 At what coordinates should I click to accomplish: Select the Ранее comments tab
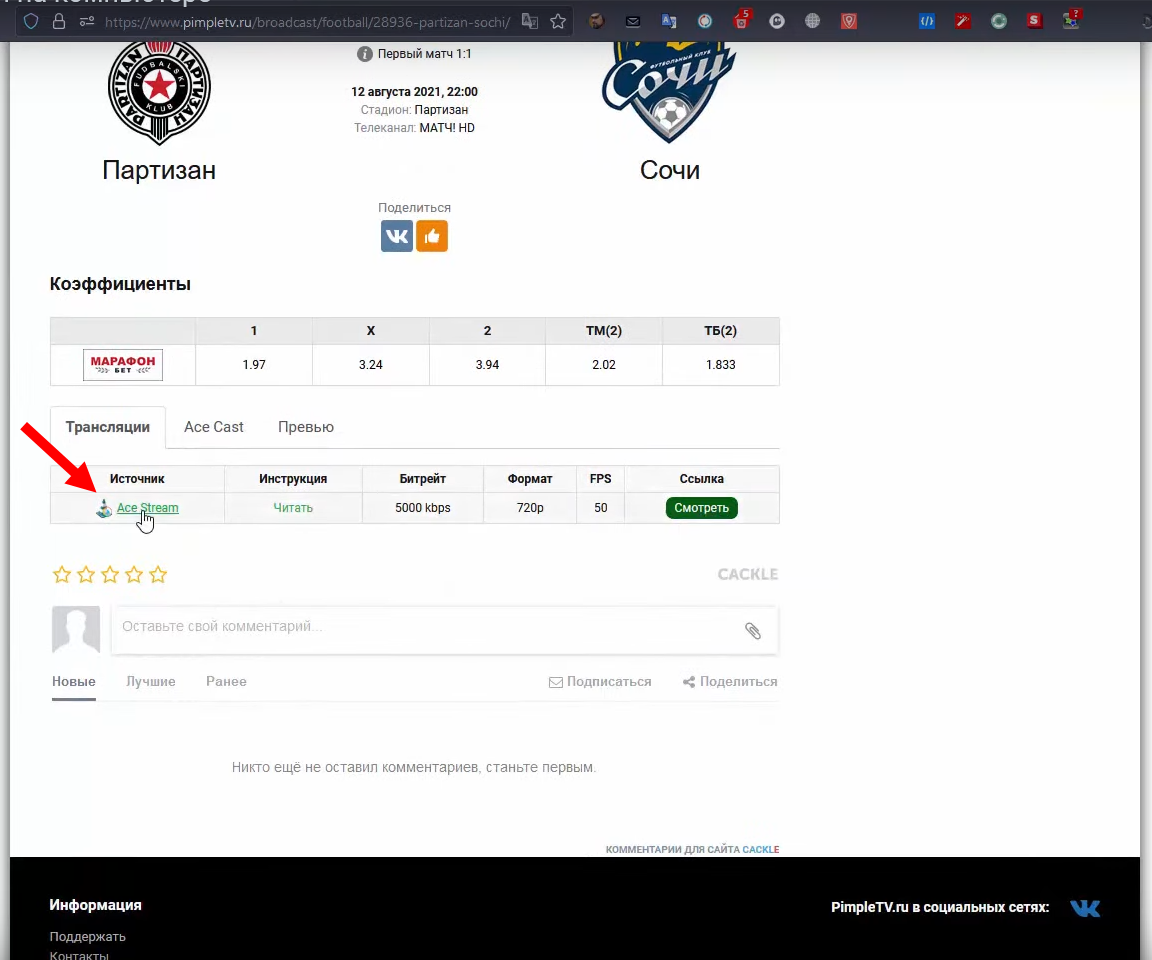[226, 682]
